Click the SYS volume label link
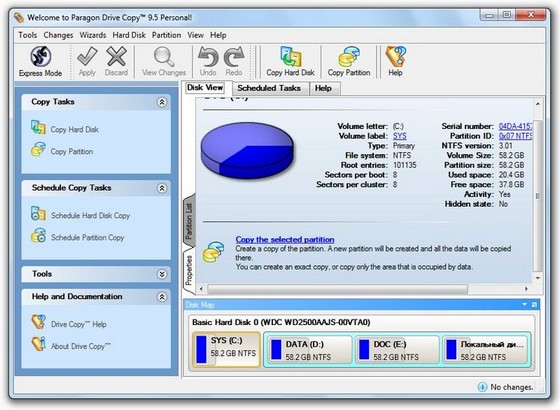 point(400,136)
